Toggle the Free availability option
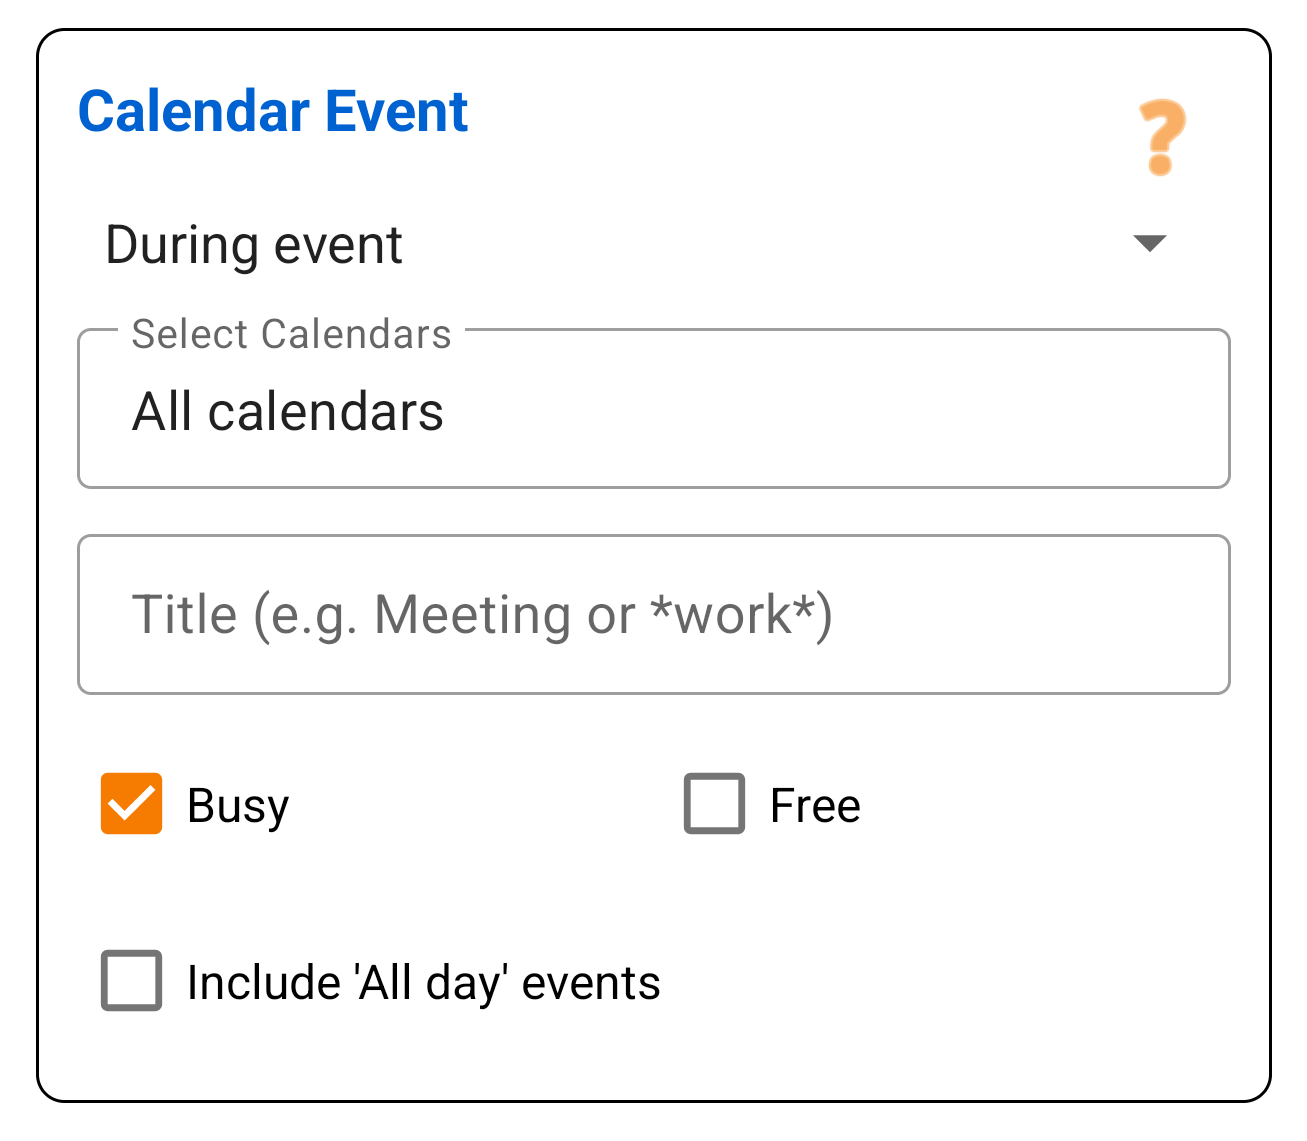The height and width of the screenshot is (1141, 1307). (713, 804)
